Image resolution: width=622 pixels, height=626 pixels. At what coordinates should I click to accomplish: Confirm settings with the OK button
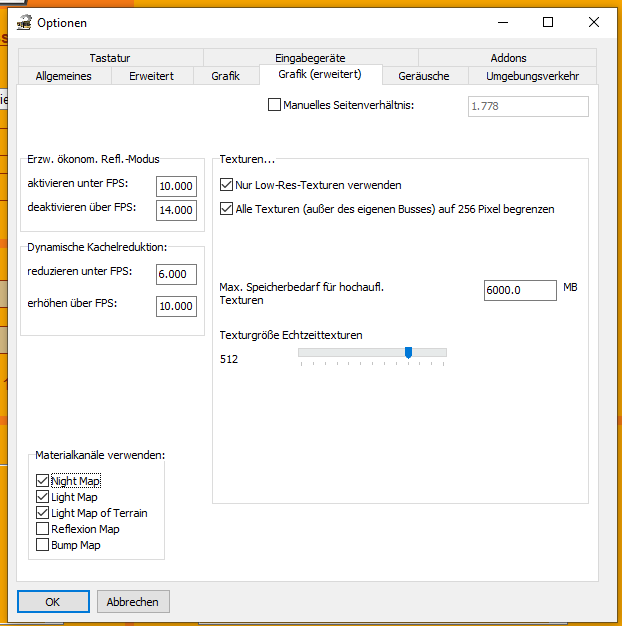click(53, 602)
